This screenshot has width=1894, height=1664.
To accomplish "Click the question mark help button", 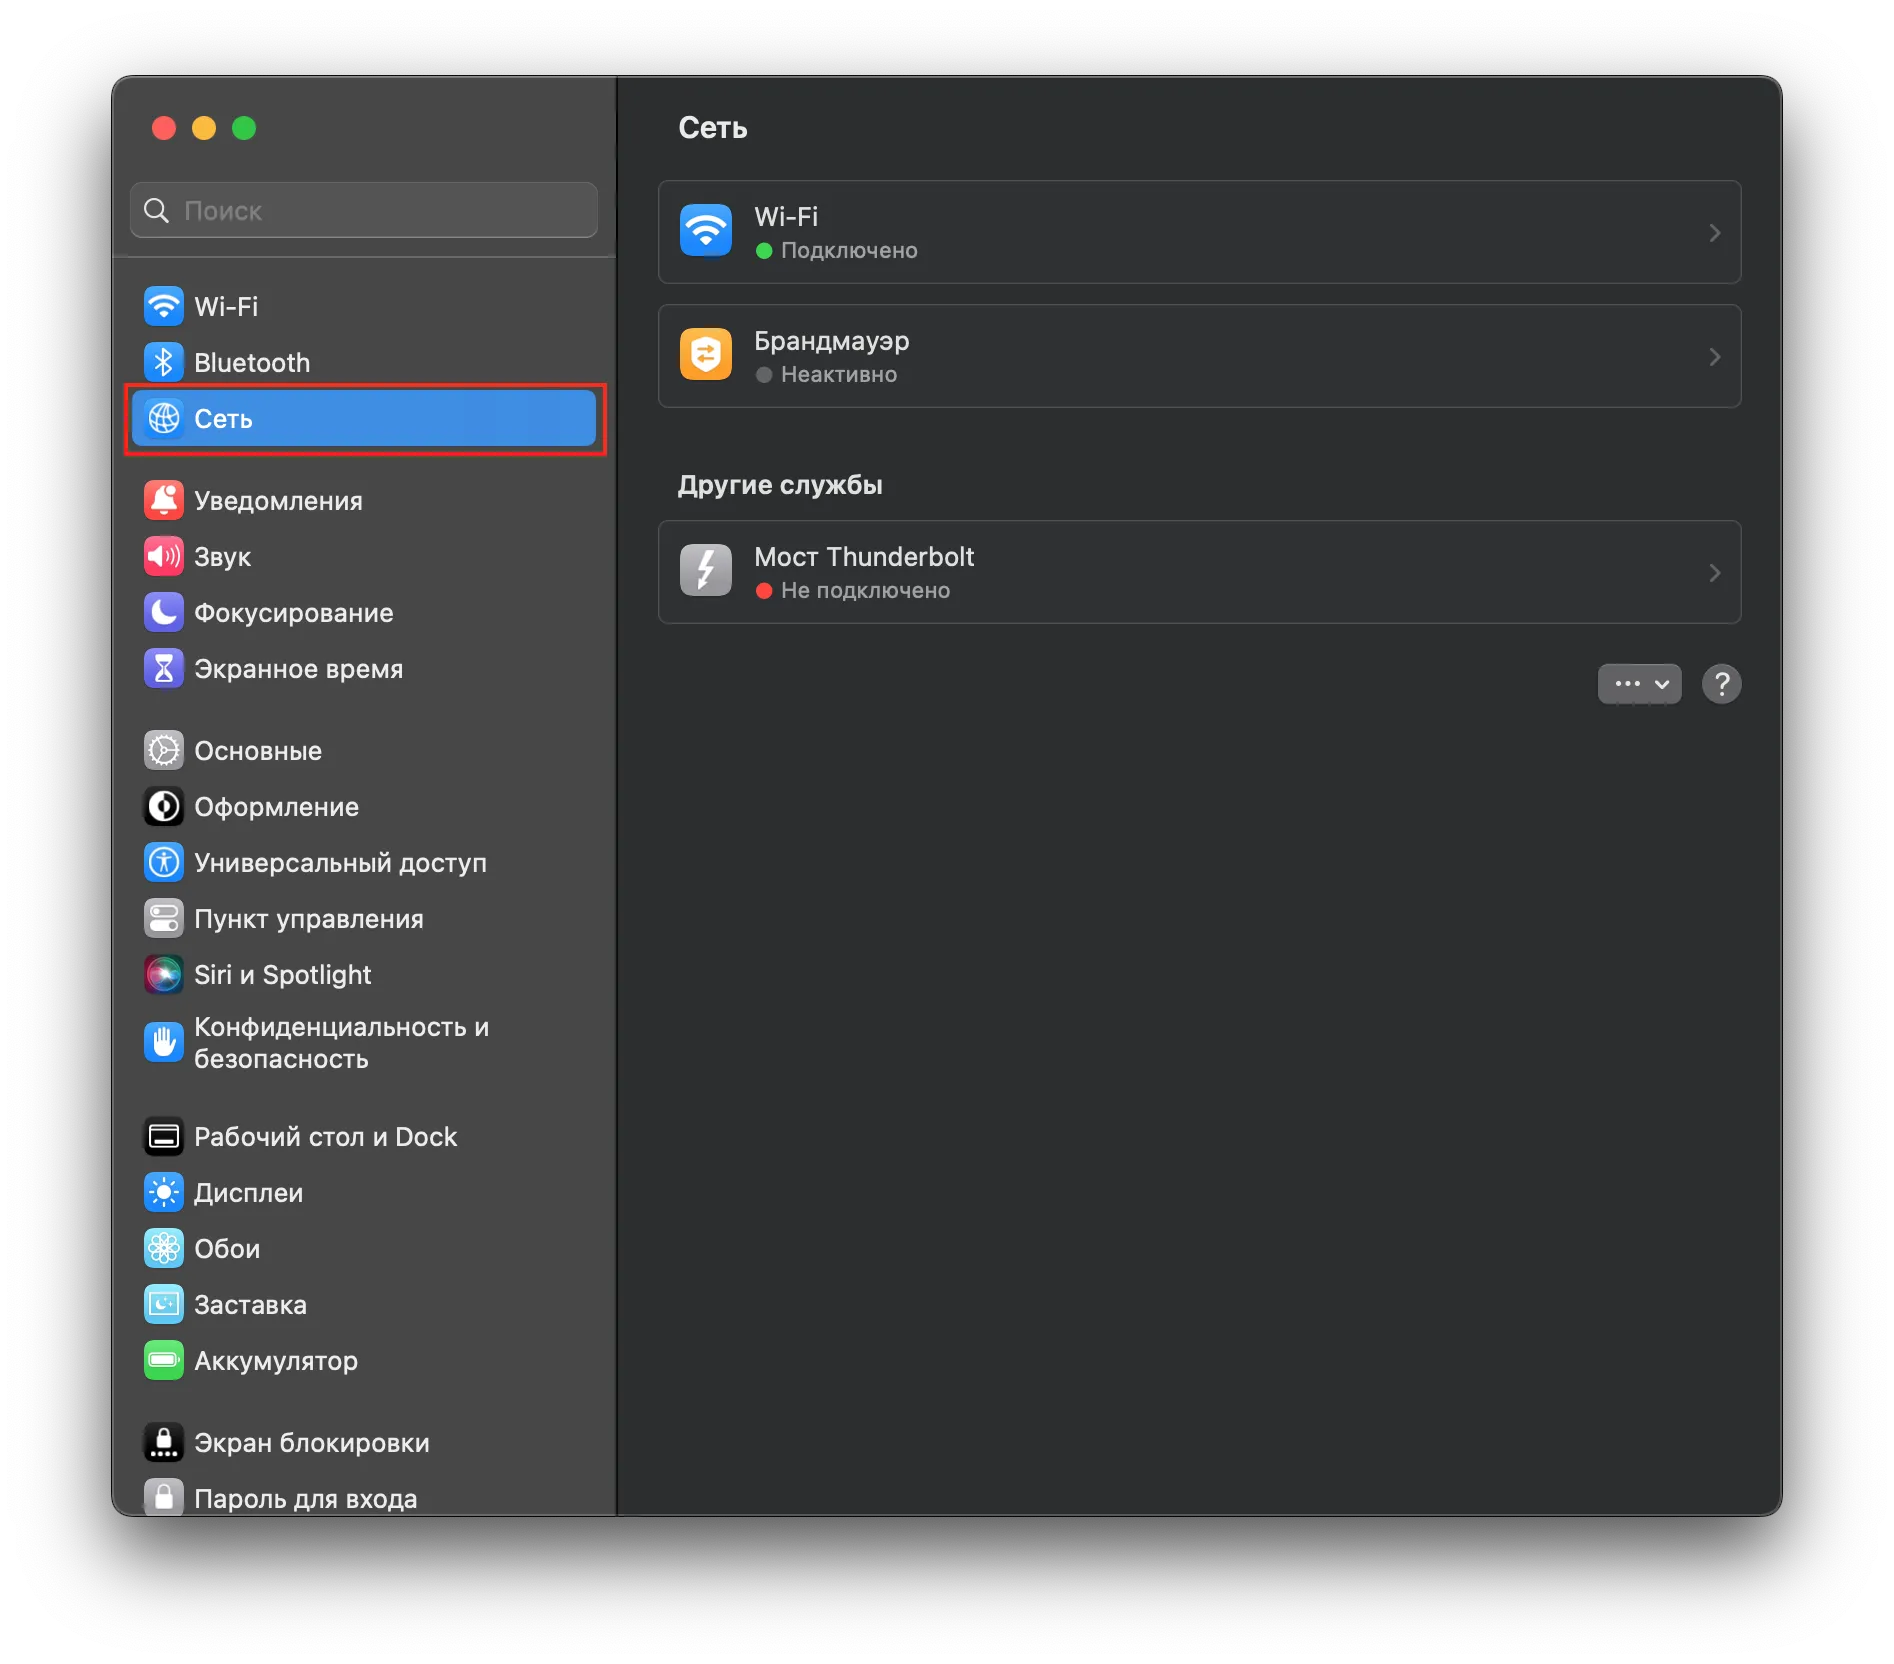I will coord(1721,684).
